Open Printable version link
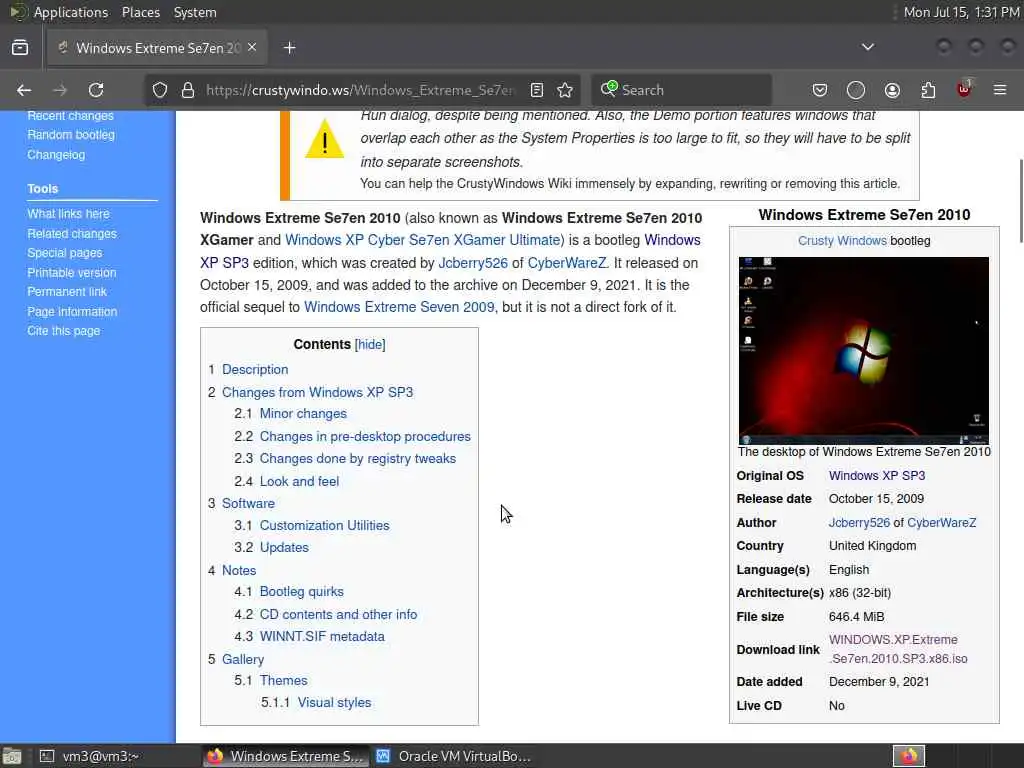This screenshot has height=768, width=1024. click(x=72, y=272)
